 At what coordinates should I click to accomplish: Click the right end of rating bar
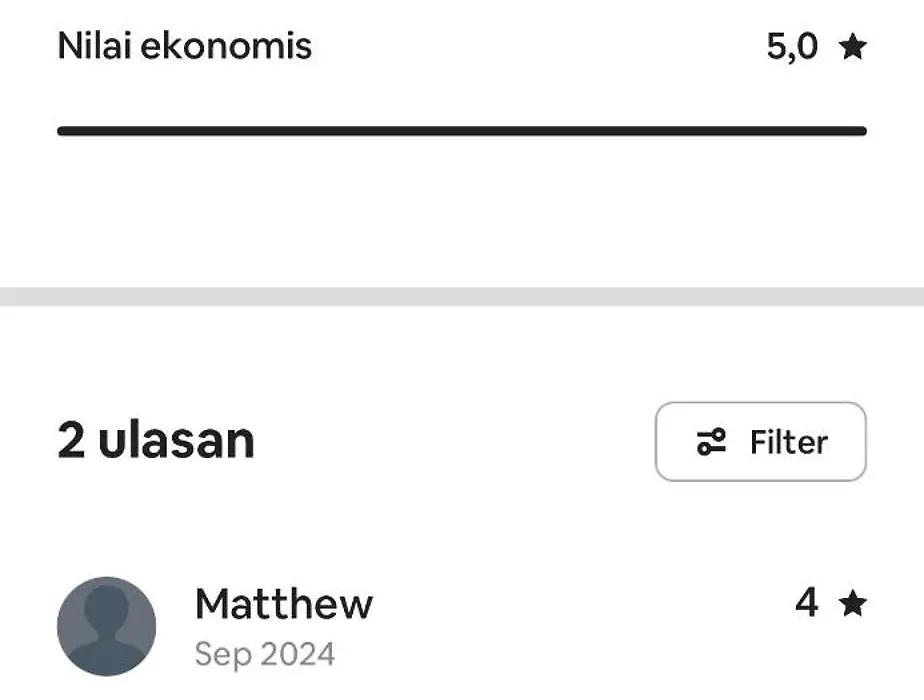(860, 131)
